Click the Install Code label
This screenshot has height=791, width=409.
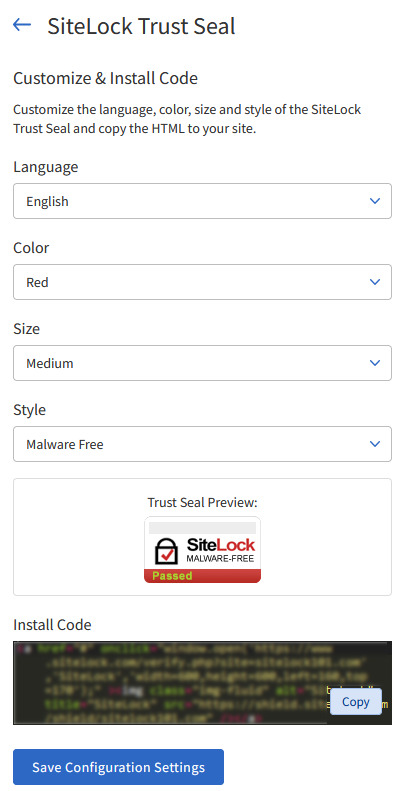(x=52, y=625)
